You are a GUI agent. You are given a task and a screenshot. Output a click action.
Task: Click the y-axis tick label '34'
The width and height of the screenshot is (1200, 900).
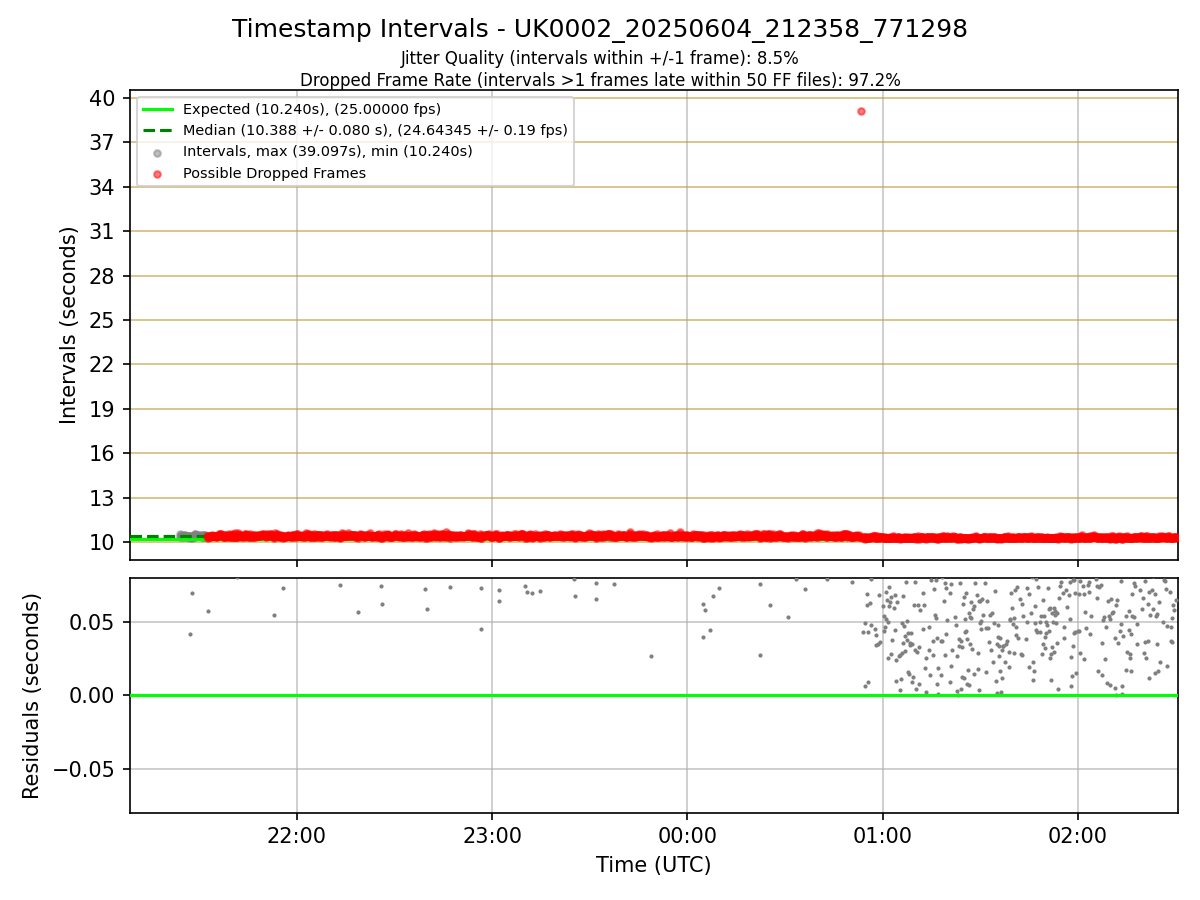pyautogui.click(x=103, y=187)
